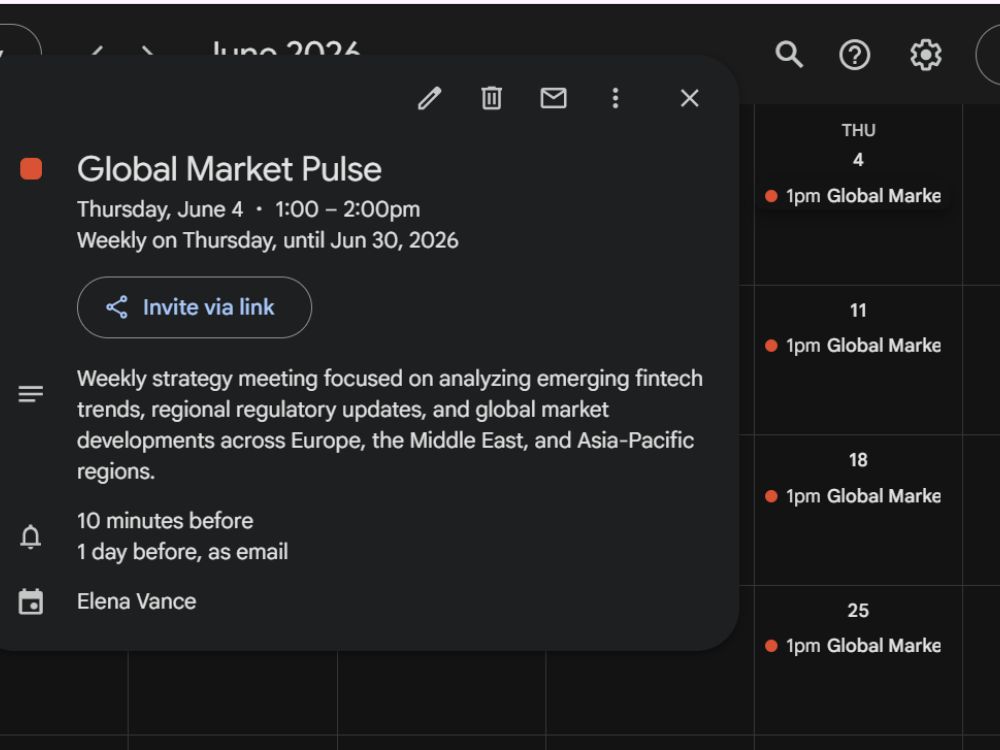Viewport: 1000px width, 750px height.
Task: Close the event details popup
Action: [x=689, y=98]
